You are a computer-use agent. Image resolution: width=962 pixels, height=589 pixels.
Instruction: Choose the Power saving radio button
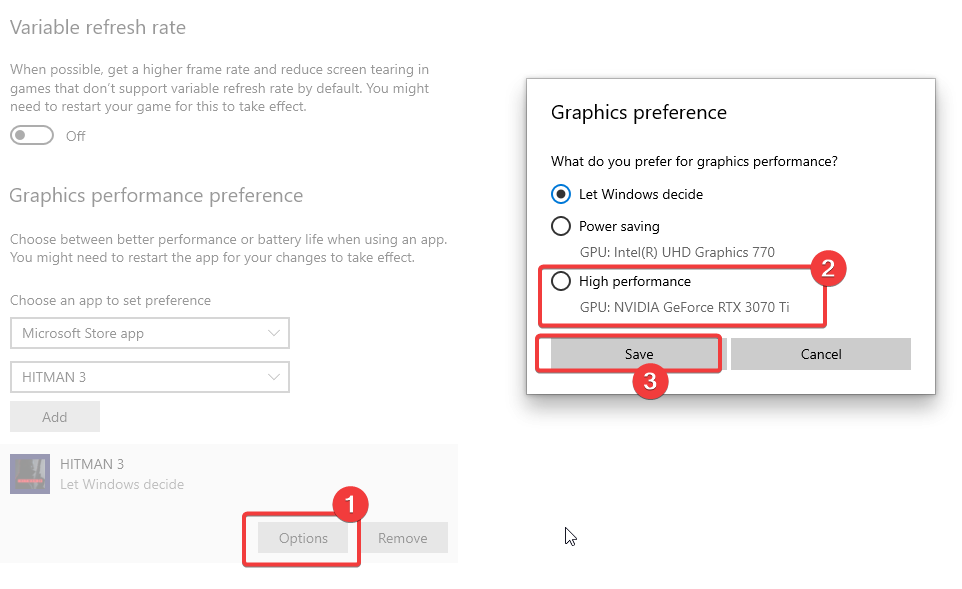(562, 226)
